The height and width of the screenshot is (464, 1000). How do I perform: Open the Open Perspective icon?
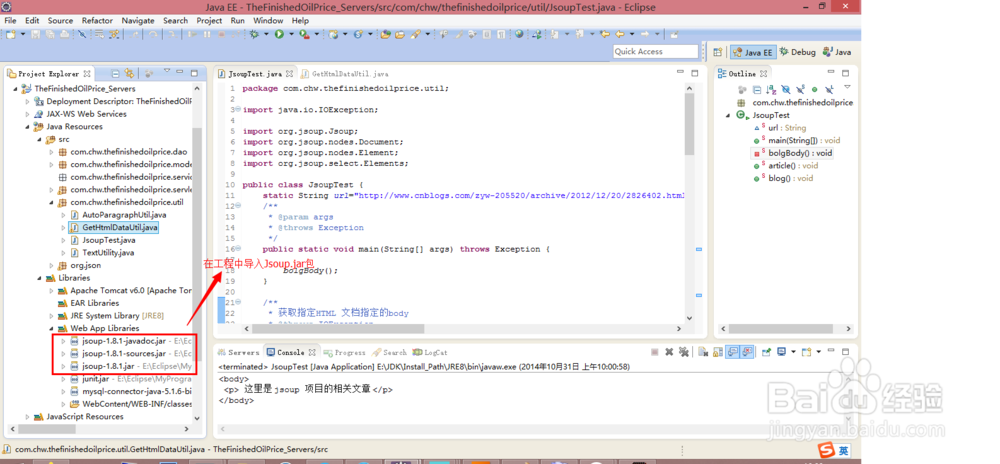pyautogui.click(x=718, y=52)
